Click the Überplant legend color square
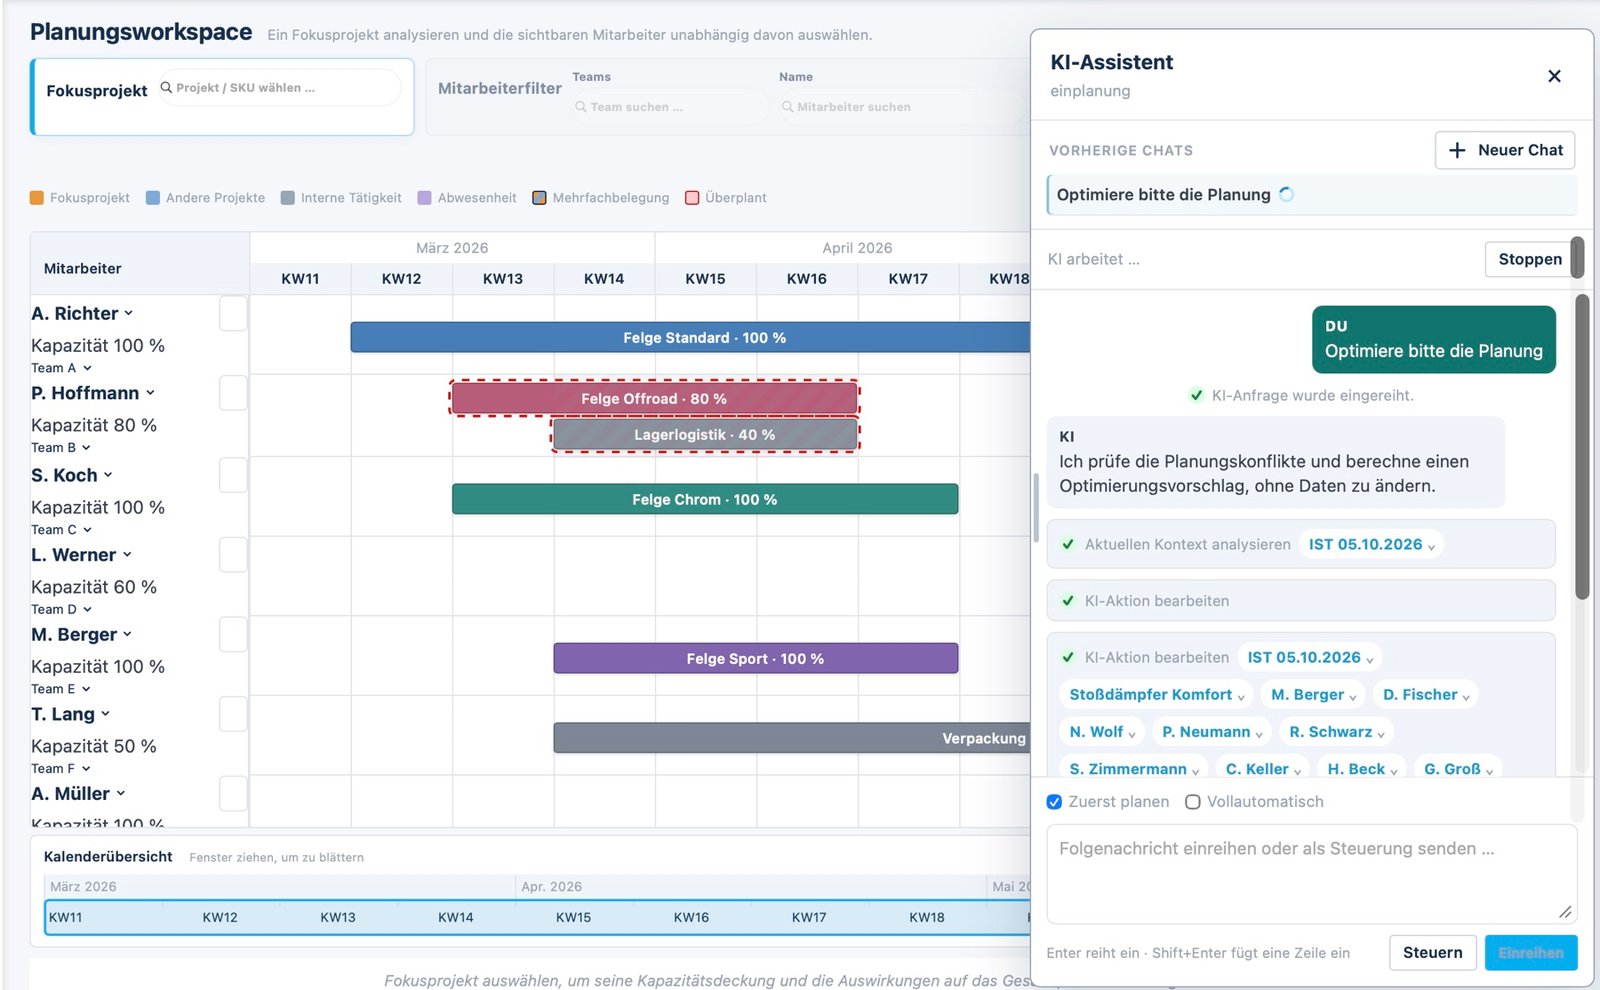 (x=692, y=197)
